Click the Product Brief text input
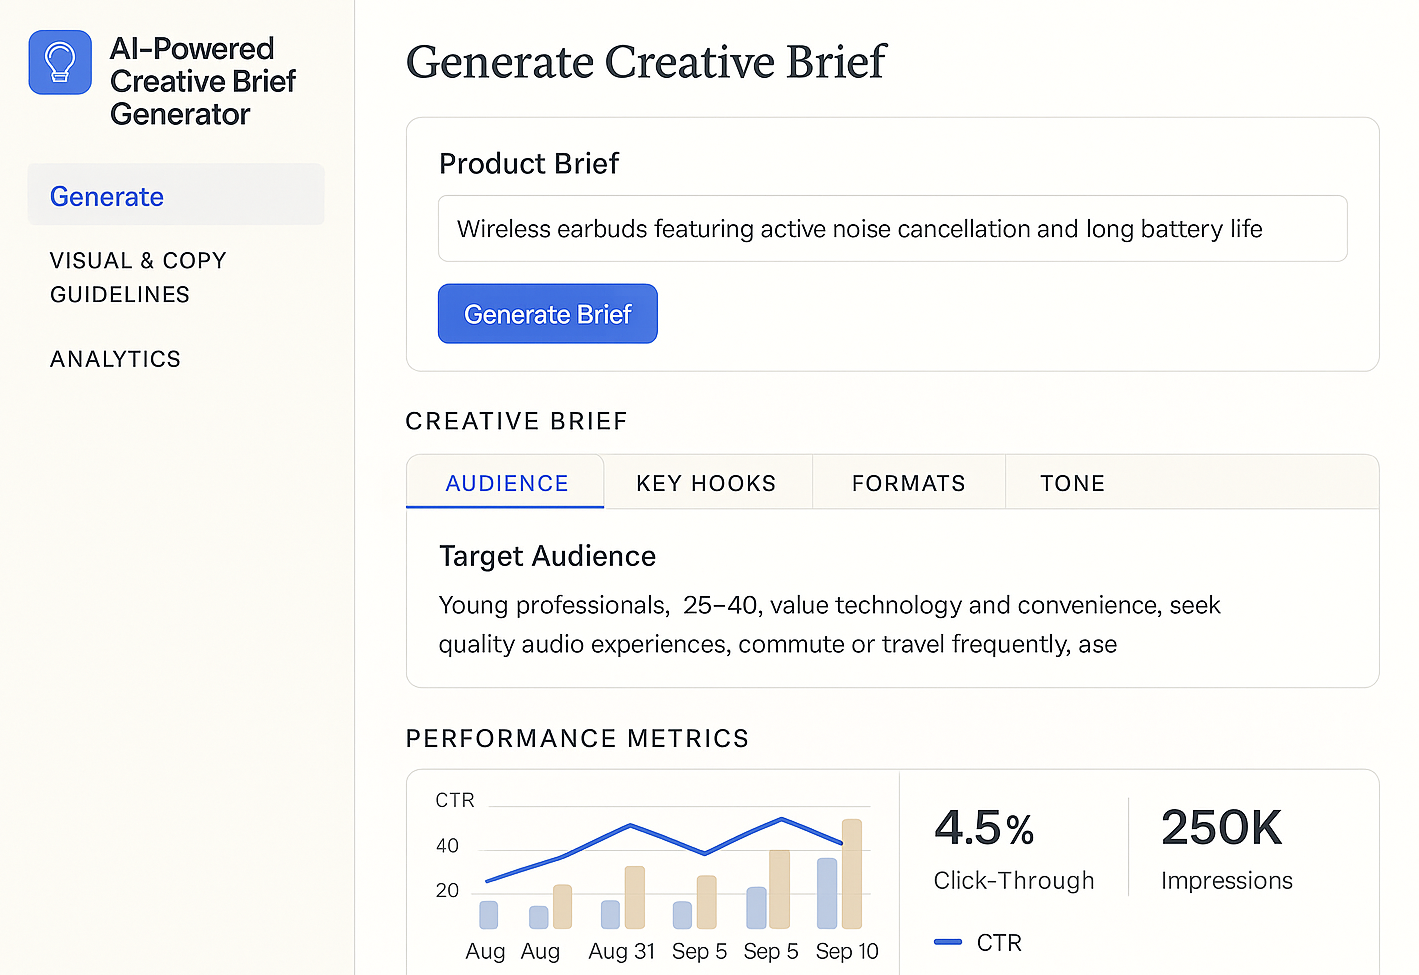The width and height of the screenshot is (1419, 975). [x=892, y=228]
